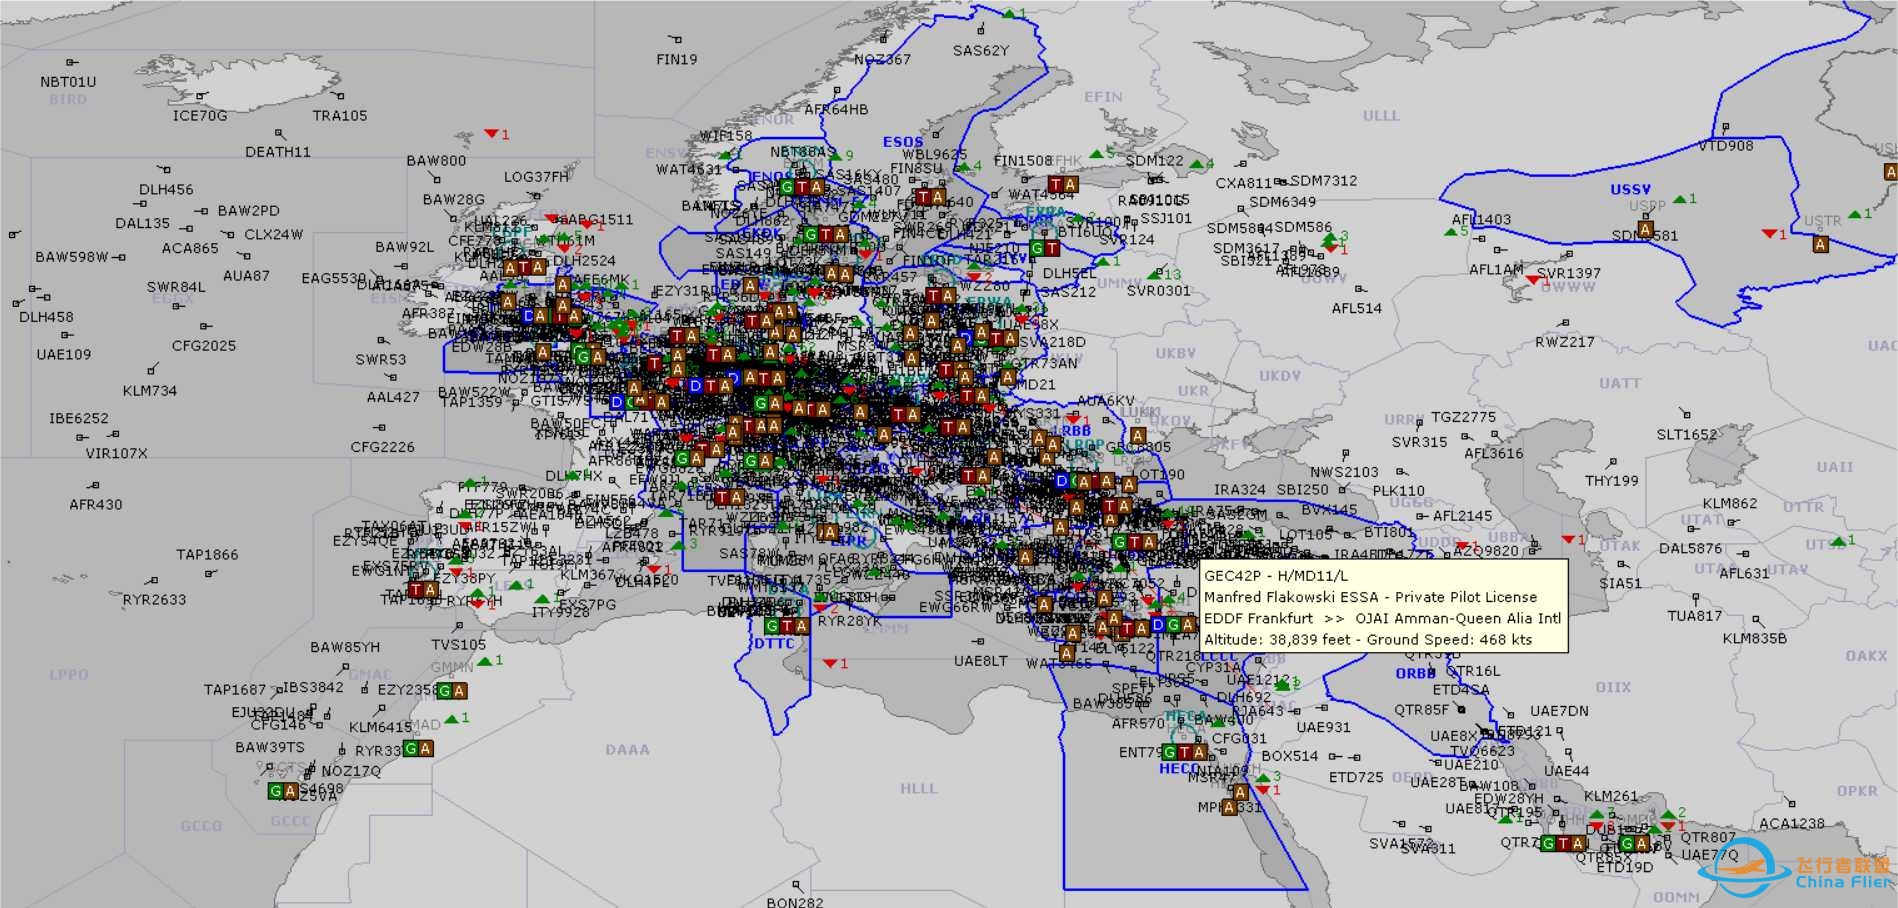Select flight SAS62Y over Scandinavia
This screenshot has width=1898, height=908.
pos(981,51)
